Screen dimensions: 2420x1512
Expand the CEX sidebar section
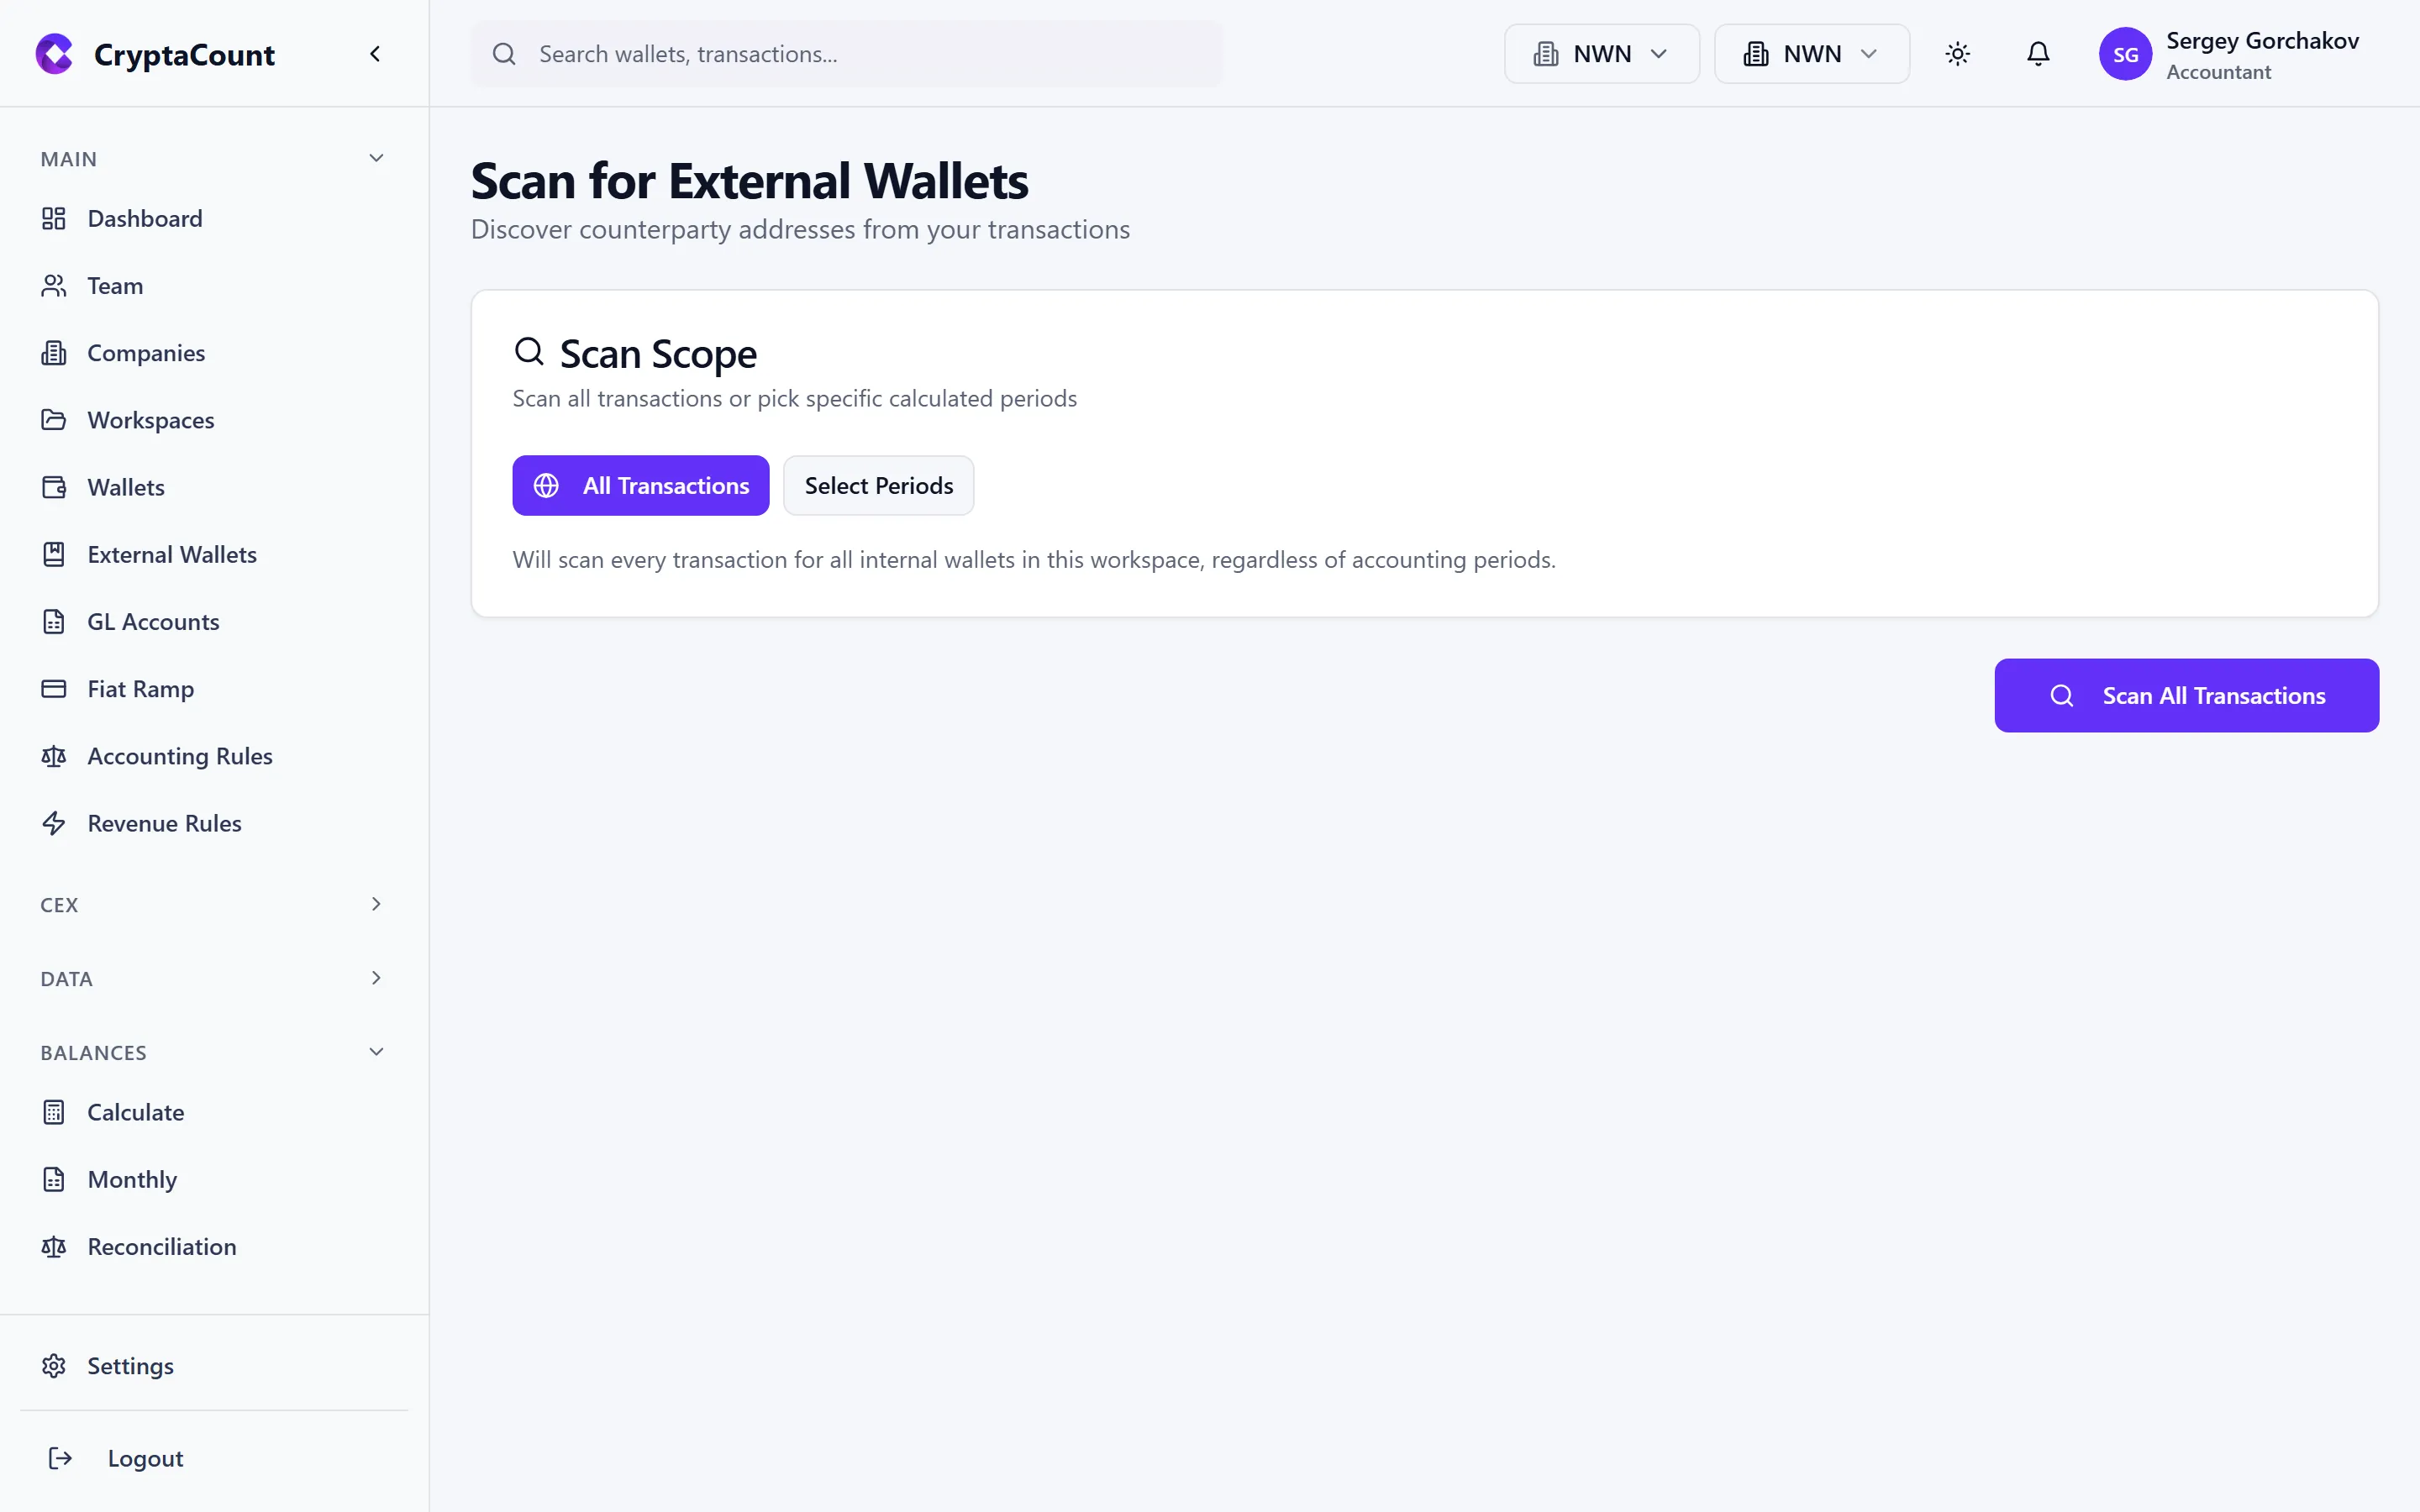pos(375,904)
